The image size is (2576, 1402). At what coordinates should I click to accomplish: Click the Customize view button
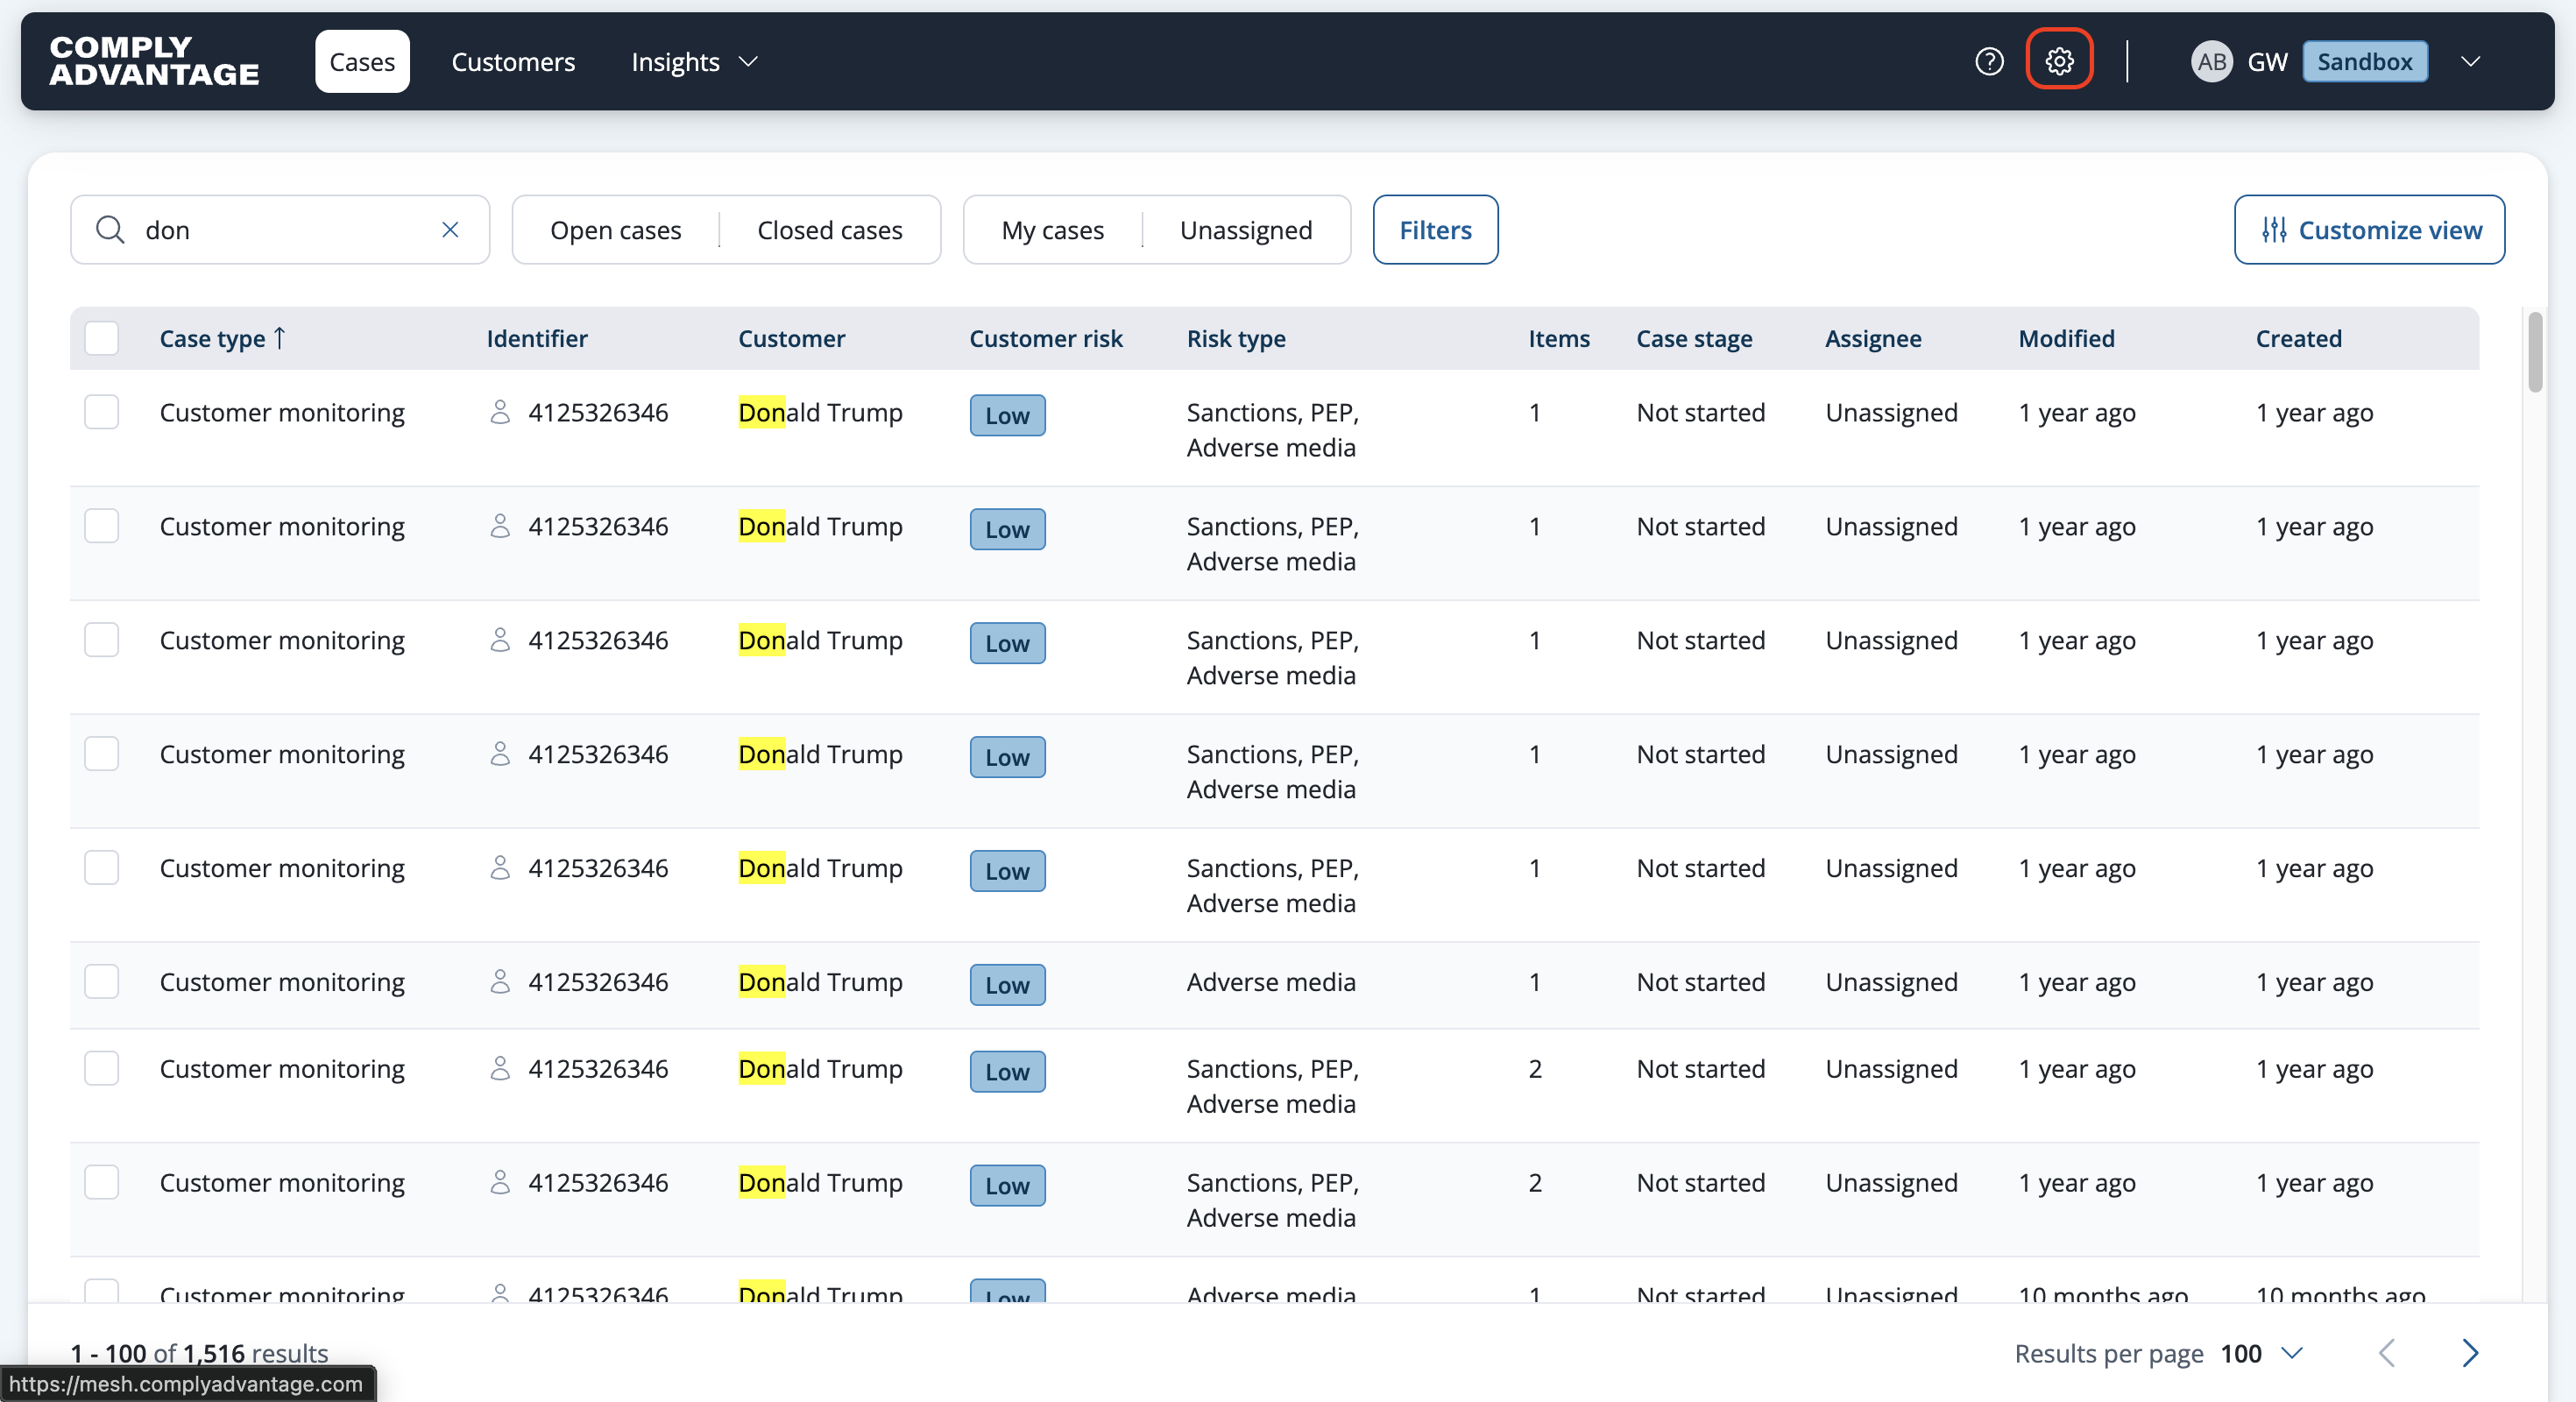pyautogui.click(x=2369, y=230)
